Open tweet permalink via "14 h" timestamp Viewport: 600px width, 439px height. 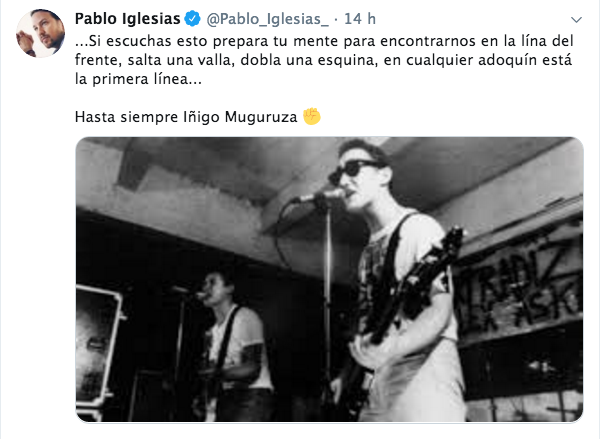click(360, 19)
